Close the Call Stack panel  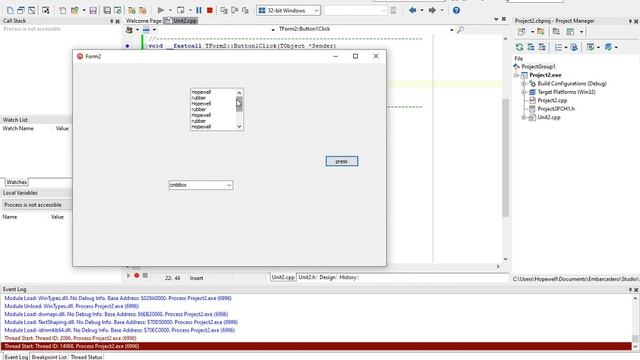pyautogui.click(x=118, y=21)
